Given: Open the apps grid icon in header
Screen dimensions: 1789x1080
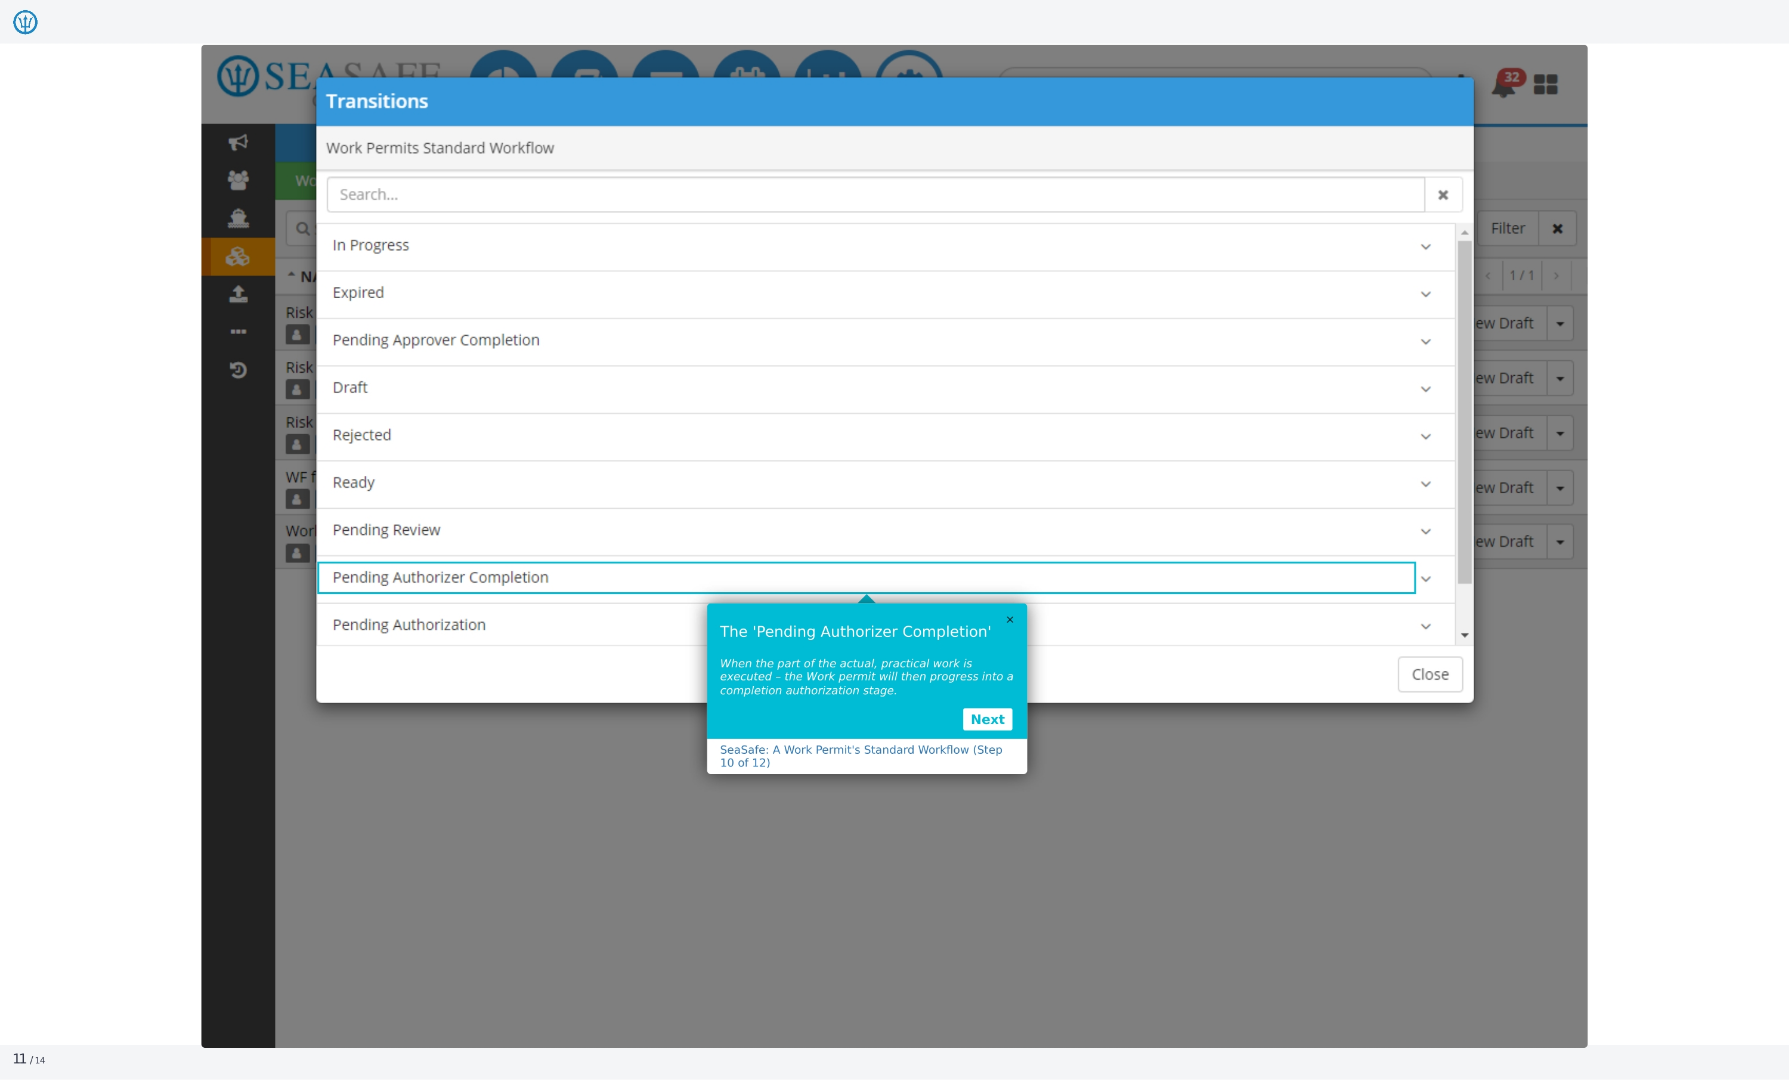Looking at the screenshot, I should tap(1546, 84).
